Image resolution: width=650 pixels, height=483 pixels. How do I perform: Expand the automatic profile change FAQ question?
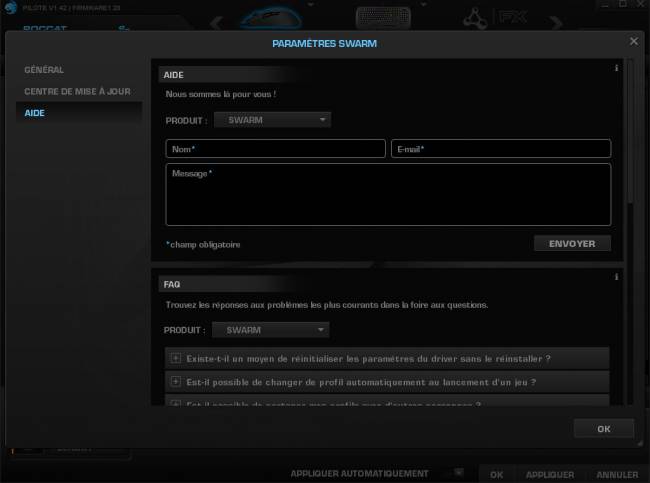[387, 382]
